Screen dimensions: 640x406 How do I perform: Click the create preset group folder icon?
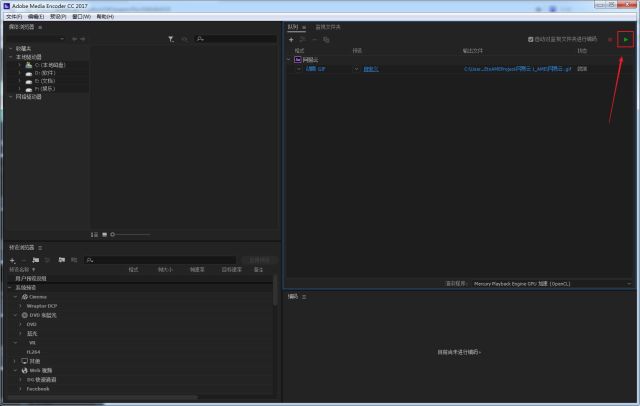pyautogui.click(x=36, y=260)
